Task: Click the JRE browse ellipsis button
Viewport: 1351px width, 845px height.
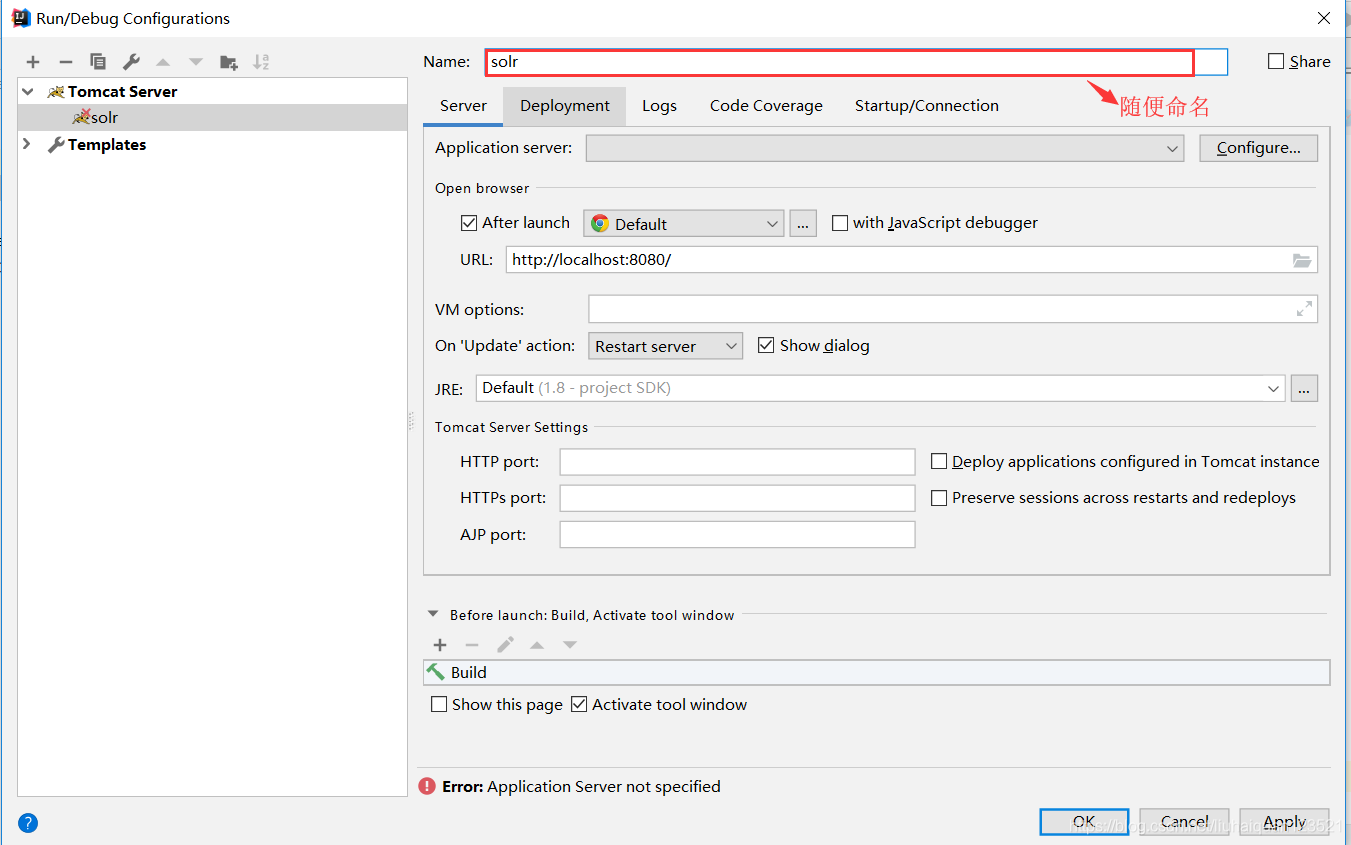Action: [x=1304, y=388]
